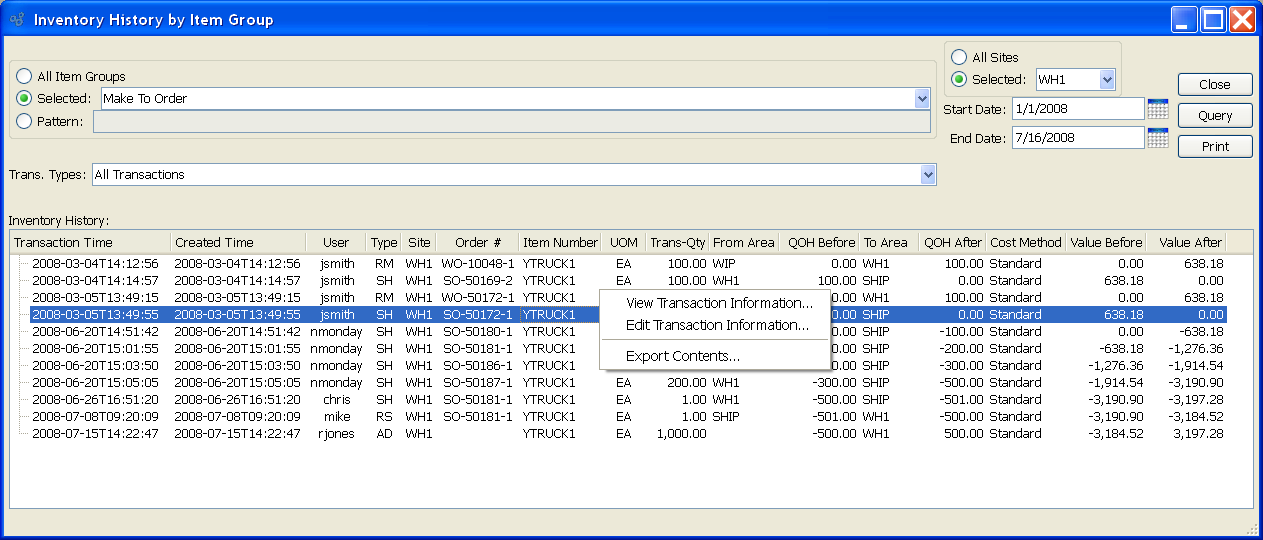The width and height of the screenshot is (1263, 540).
Task: Choose View Transaction Information from context menu
Action: click(x=718, y=303)
